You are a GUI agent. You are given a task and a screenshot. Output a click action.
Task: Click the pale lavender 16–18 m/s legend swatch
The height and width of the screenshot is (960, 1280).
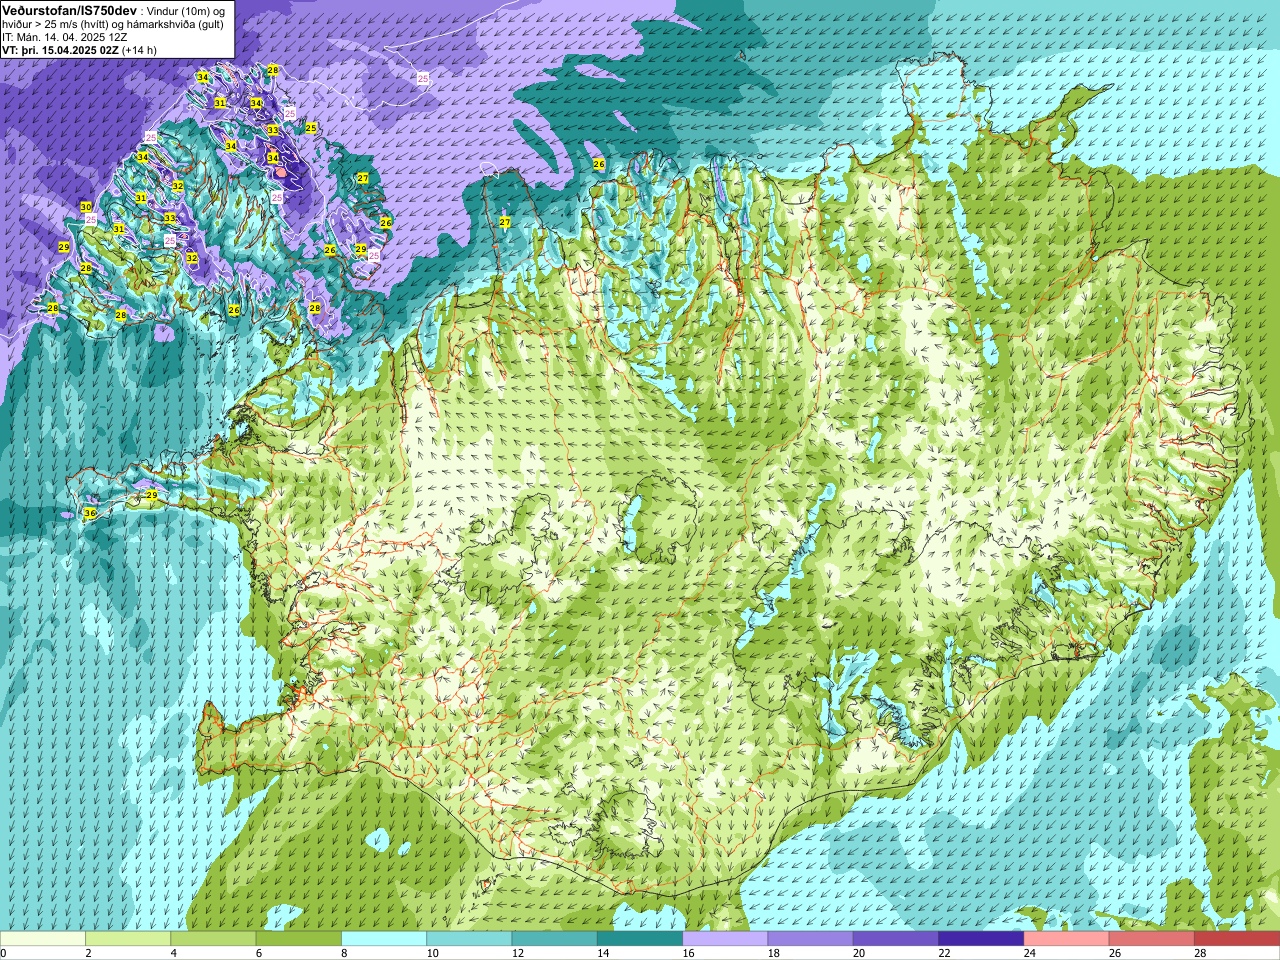tap(725, 939)
